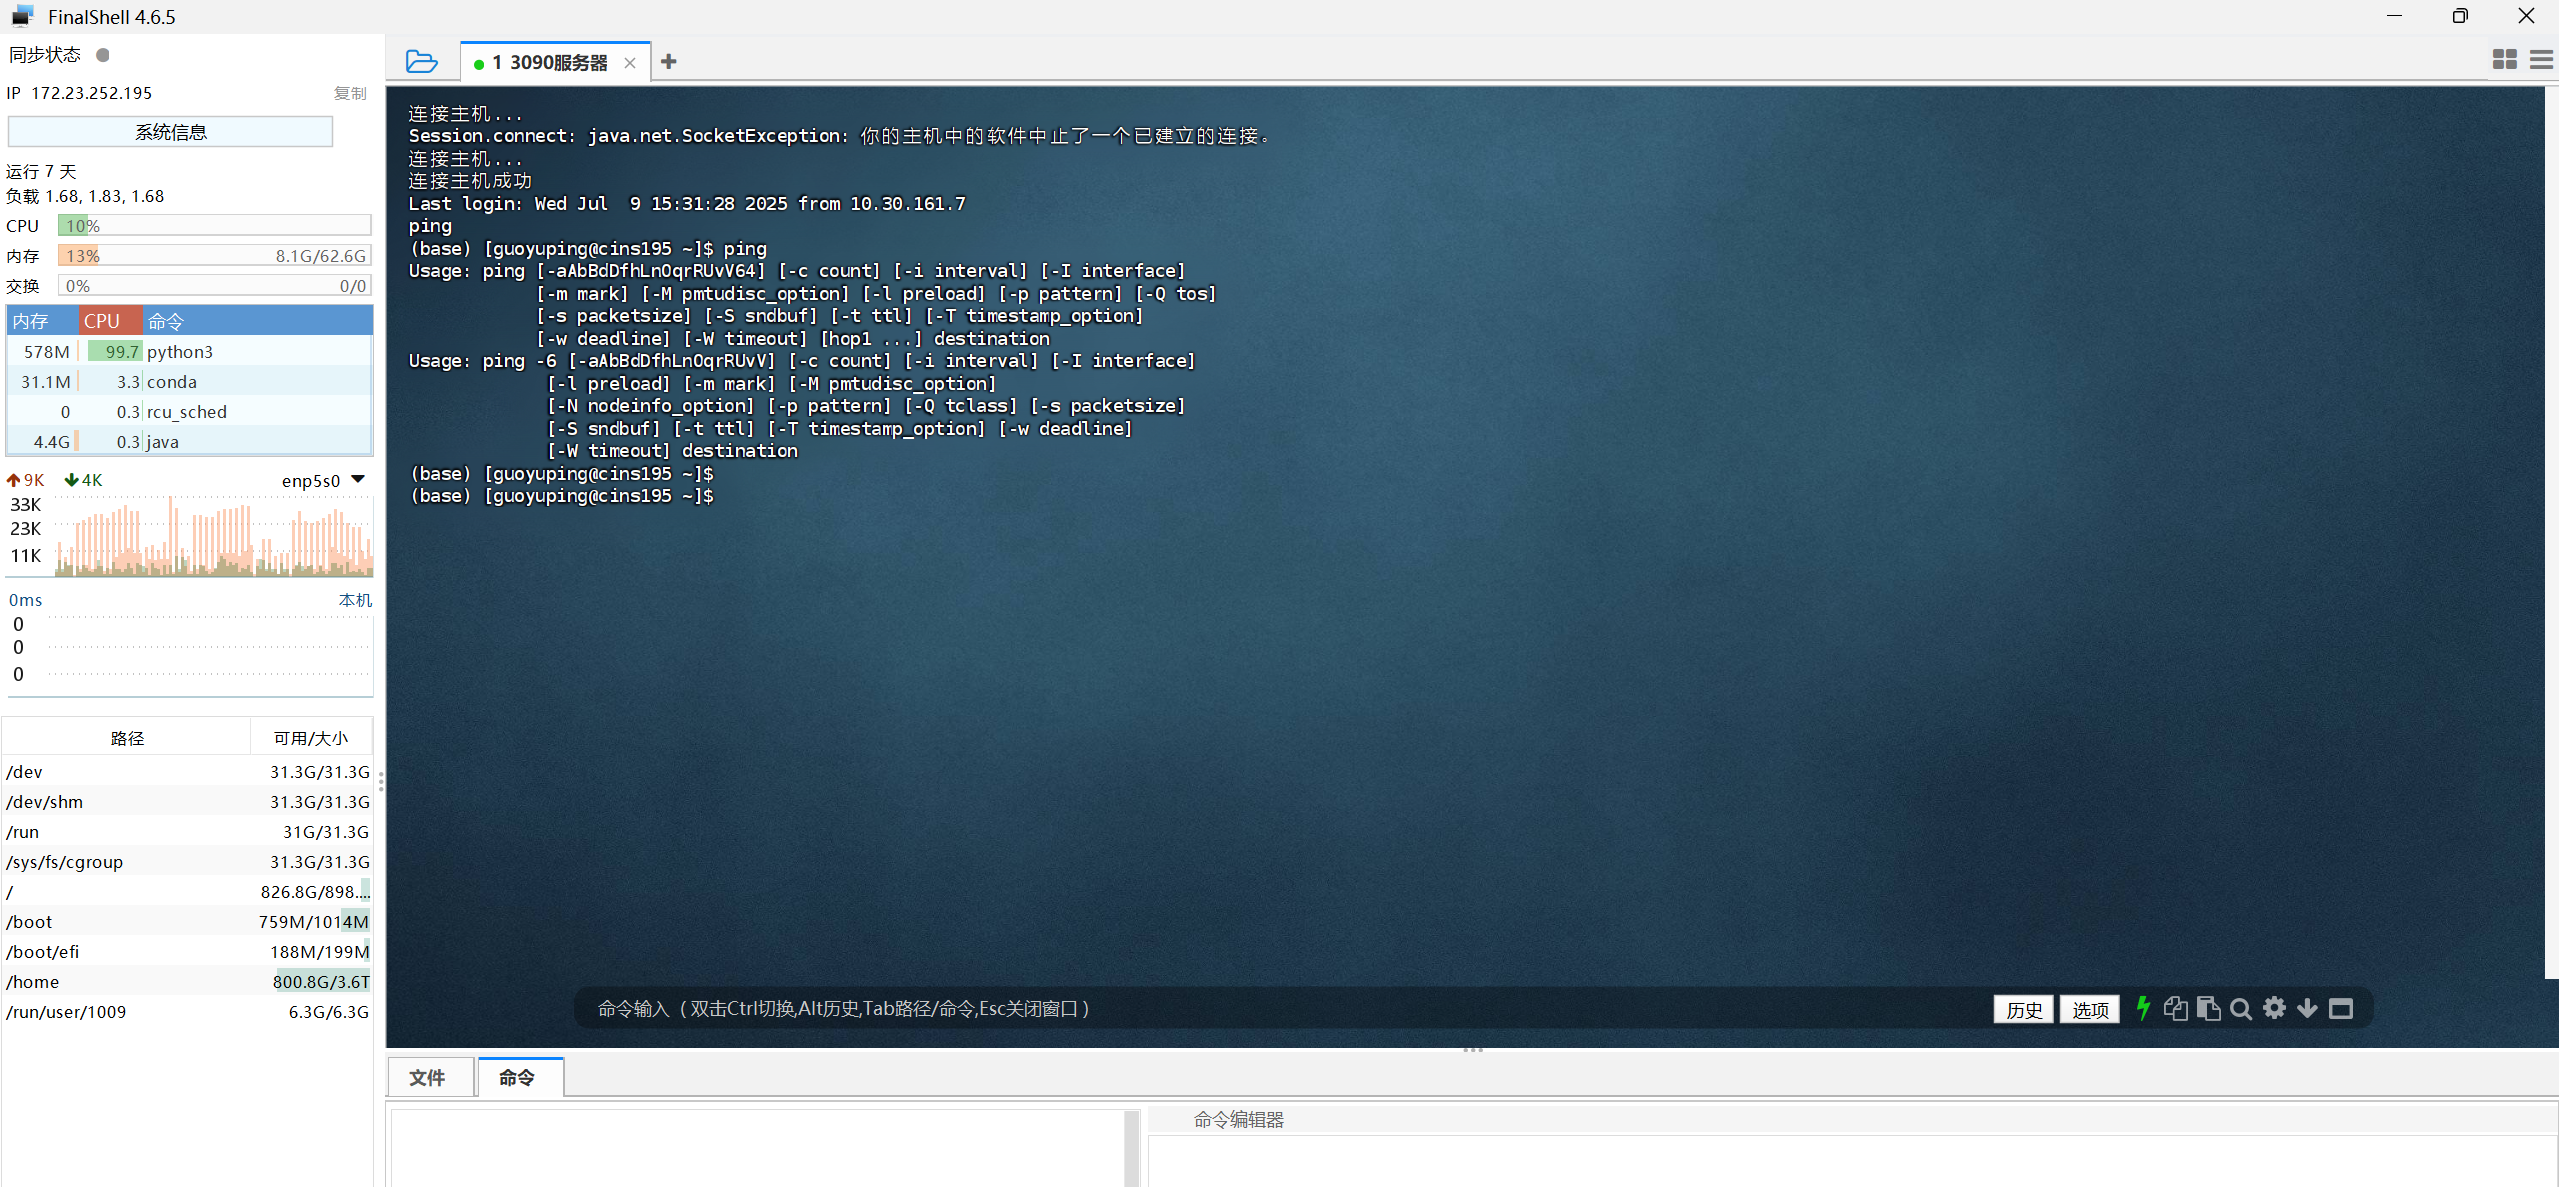Select the /boot/efi disk row
Viewport: 2559px width, 1187px height.
(187, 951)
